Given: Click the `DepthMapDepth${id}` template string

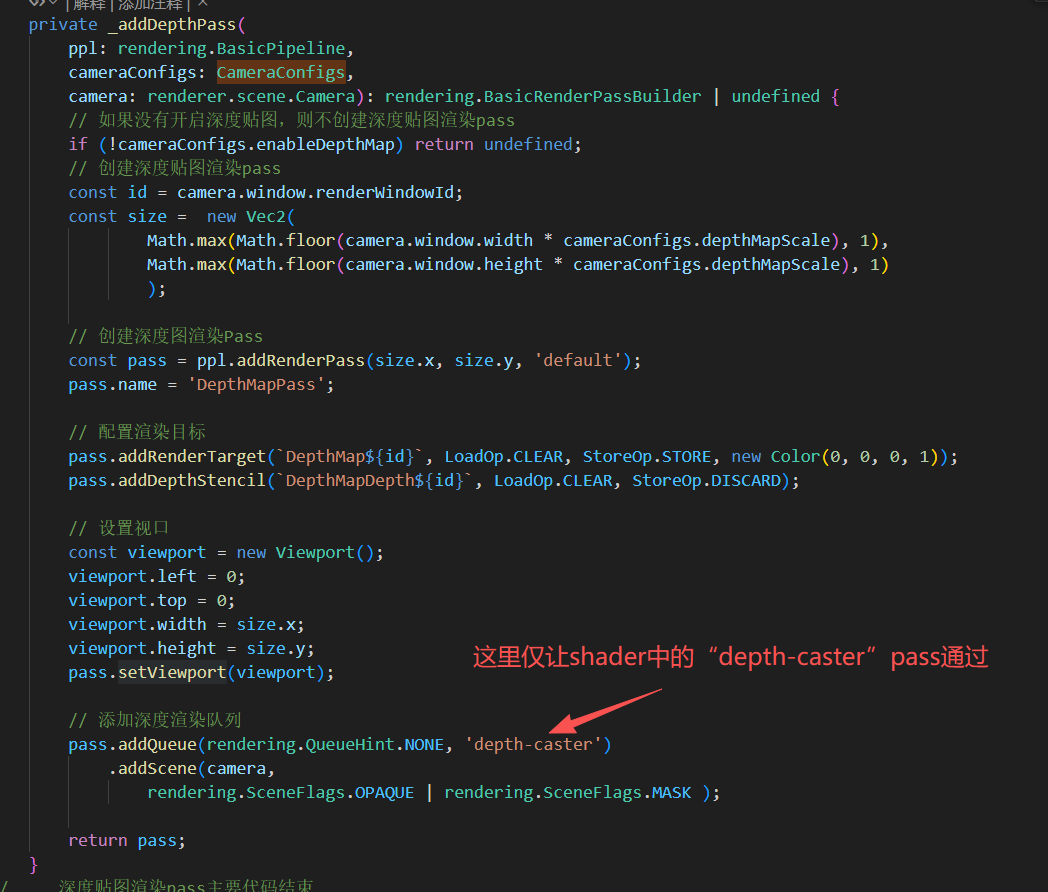Looking at the screenshot, I should 375,482.
